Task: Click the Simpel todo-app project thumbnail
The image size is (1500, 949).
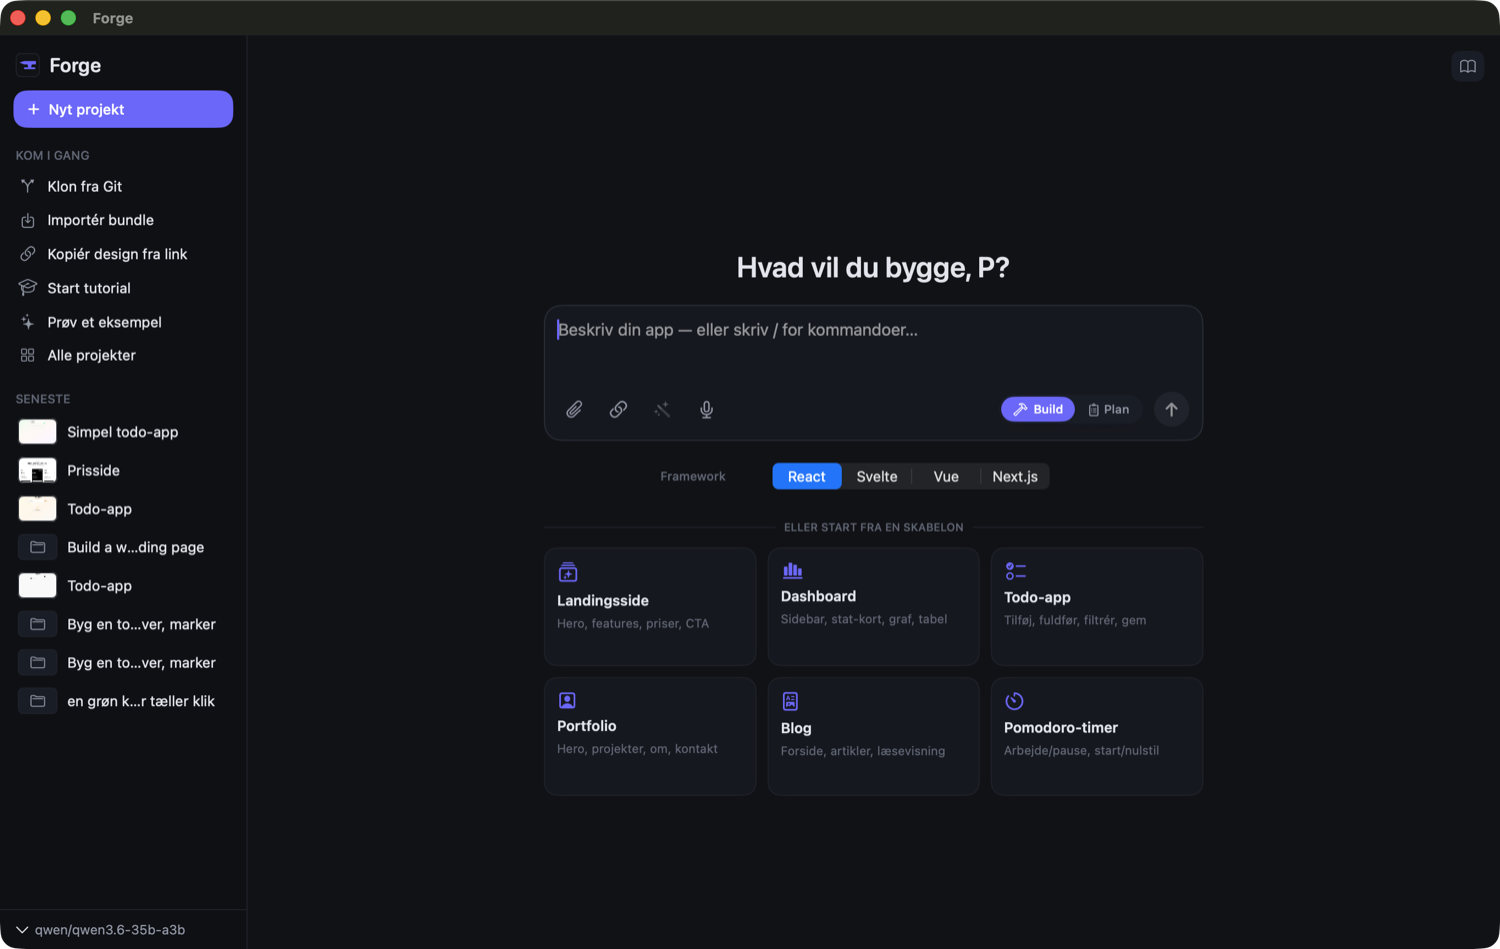Action: pos(37,432)
